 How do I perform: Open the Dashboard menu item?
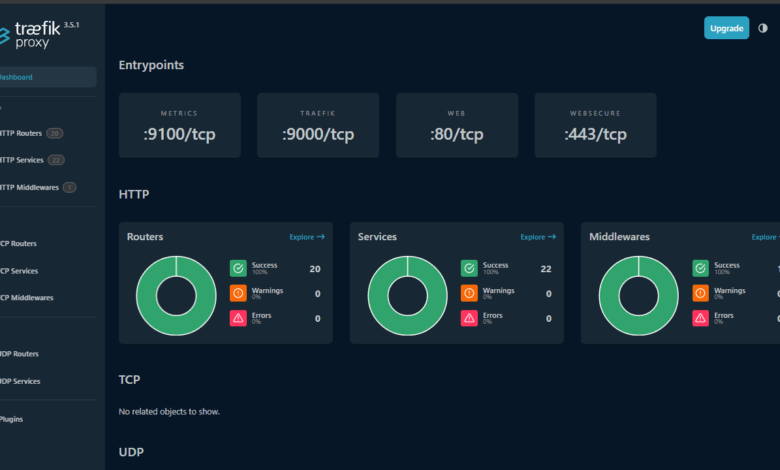tap(48, 77)
